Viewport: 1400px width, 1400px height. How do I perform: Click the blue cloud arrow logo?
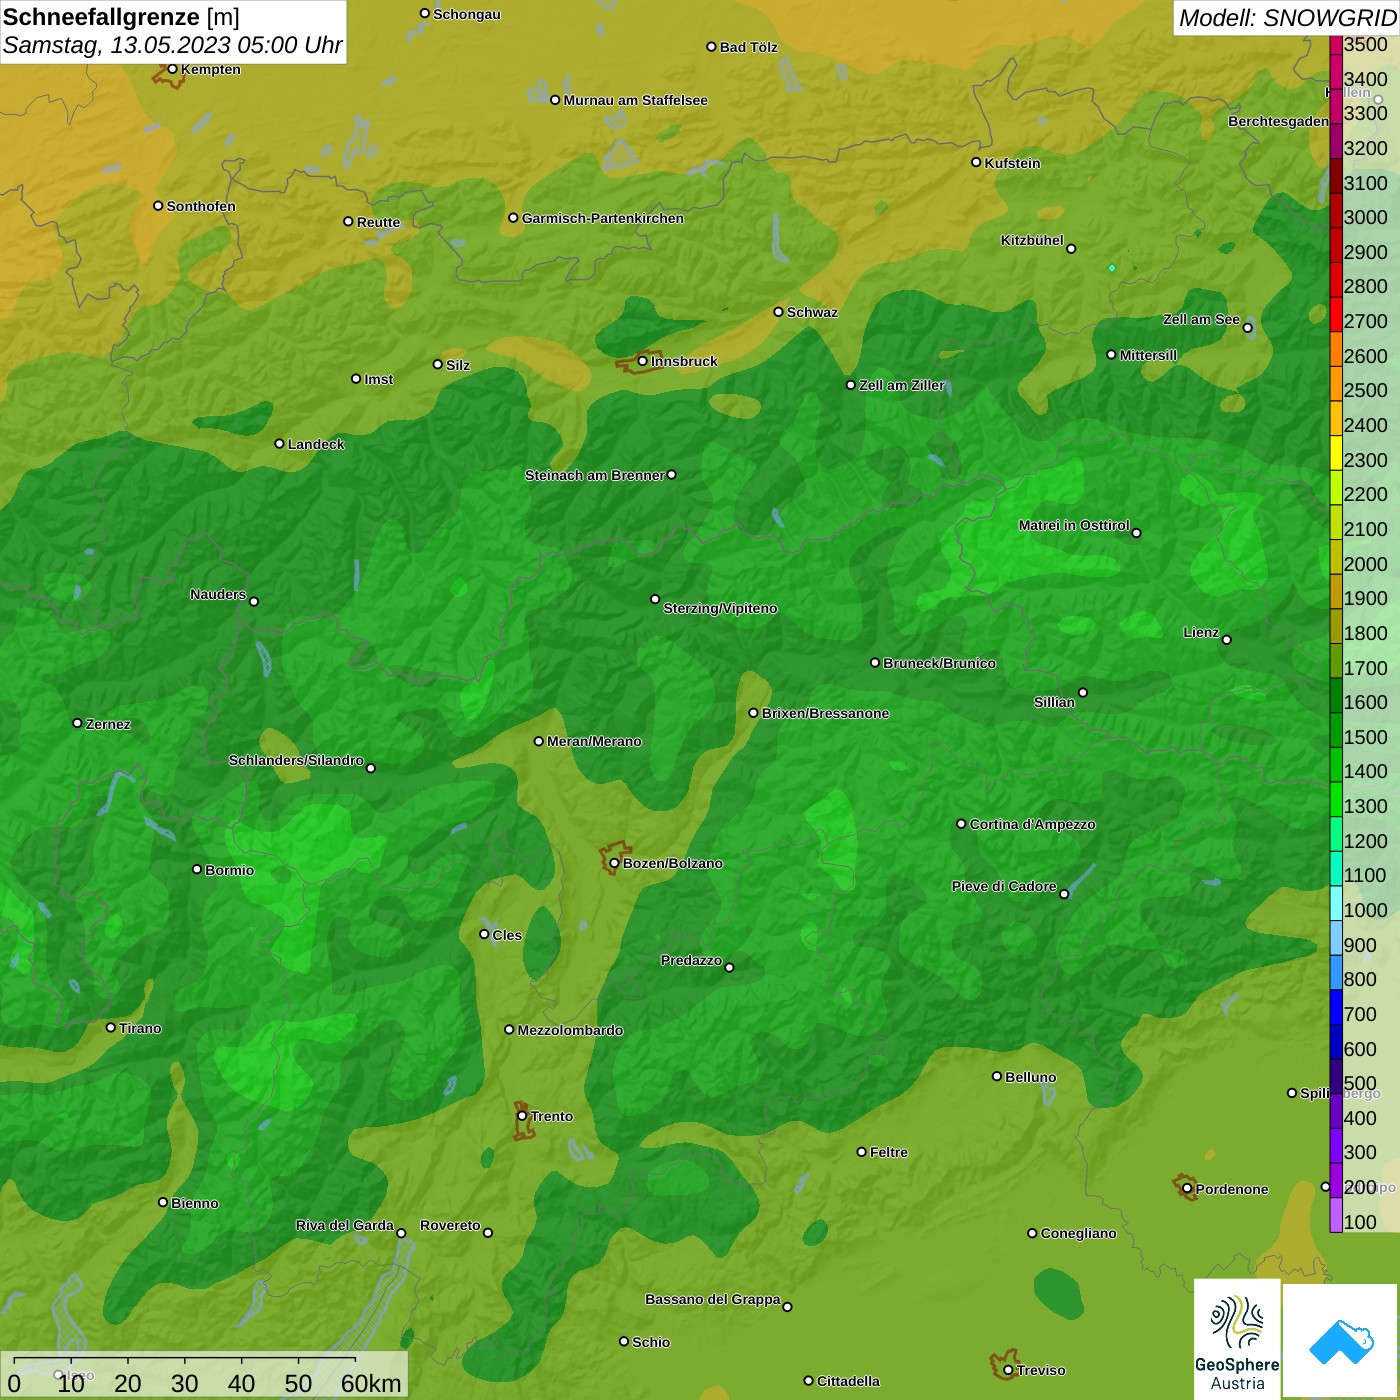tap(1341, 1341)
